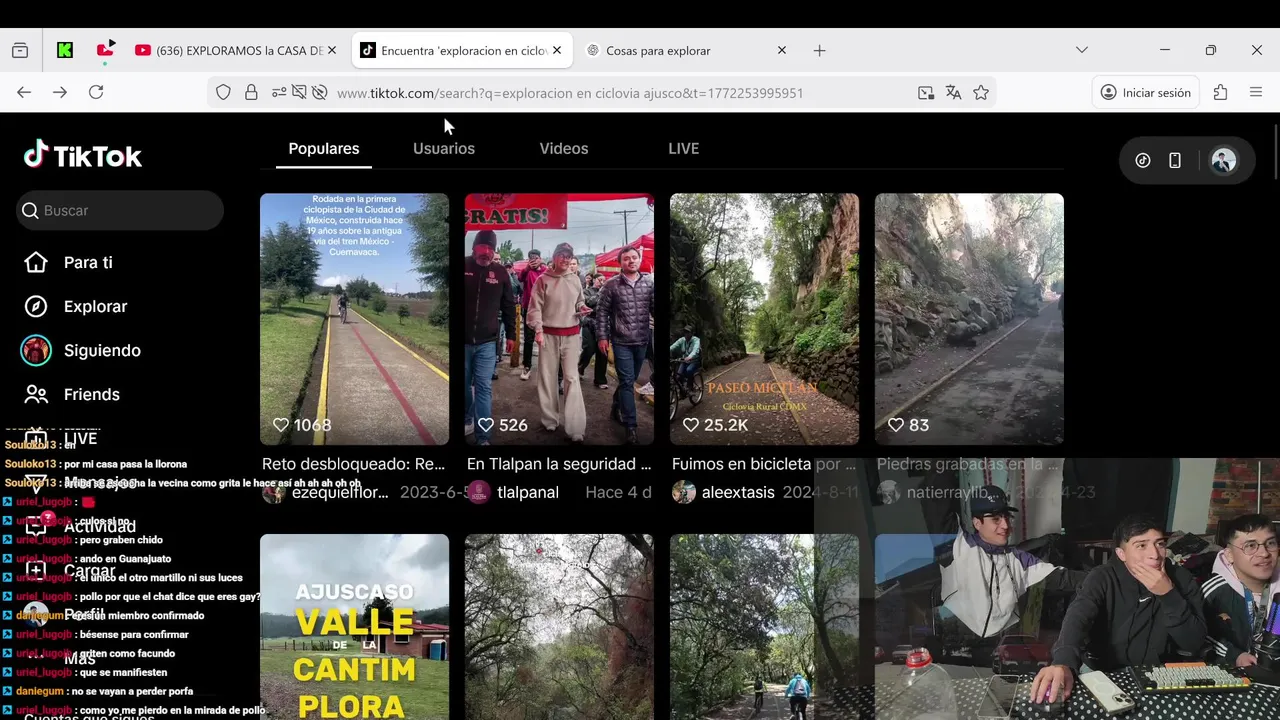
Task: Click the TikTok coins icon at top right
Action: pyautogui.click(x=1143, y=160)
